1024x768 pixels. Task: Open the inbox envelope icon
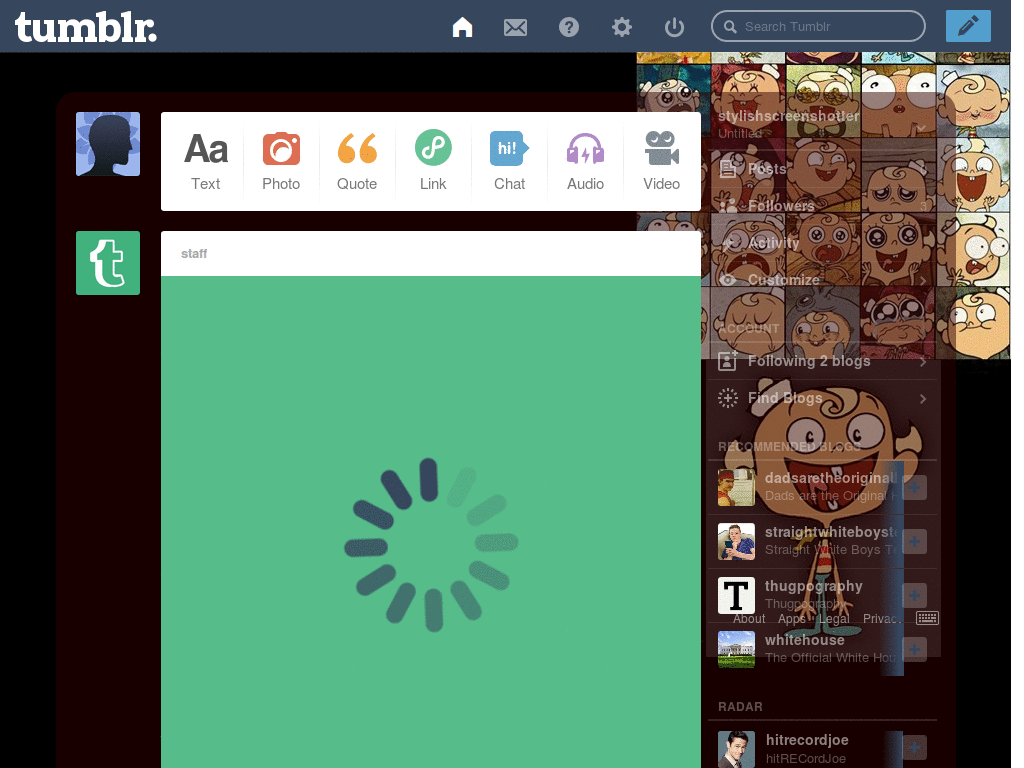tap(515, 27)
